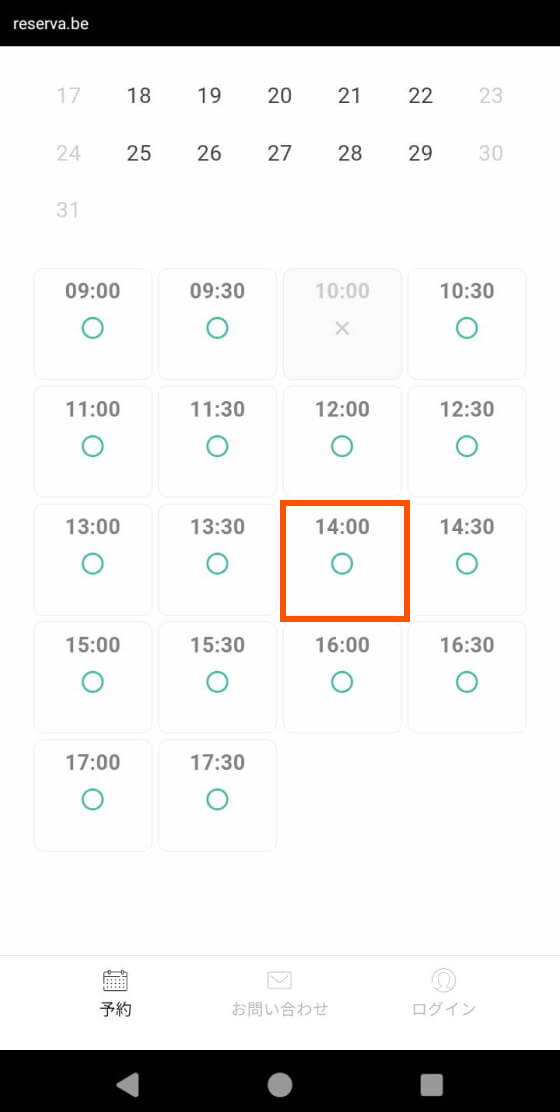
Task: Tap the Android back triangle
Action: point(128,1084)
